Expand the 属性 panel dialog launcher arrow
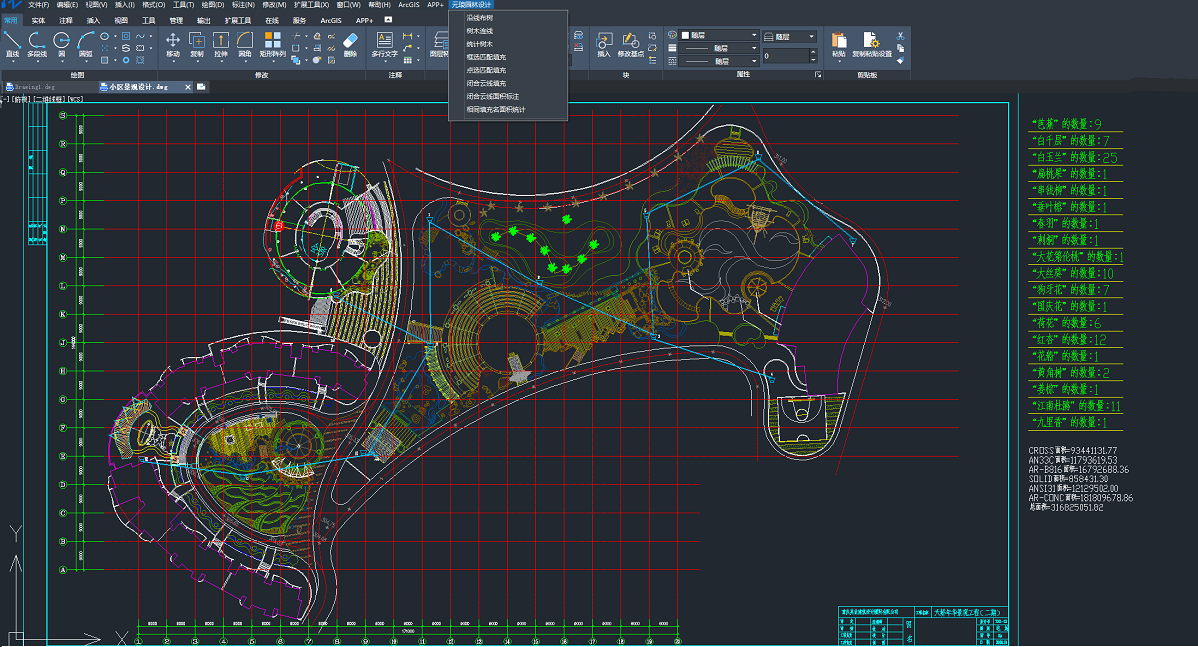The width and height of the screenshot is (1198, 647). [x=817, y=75]
